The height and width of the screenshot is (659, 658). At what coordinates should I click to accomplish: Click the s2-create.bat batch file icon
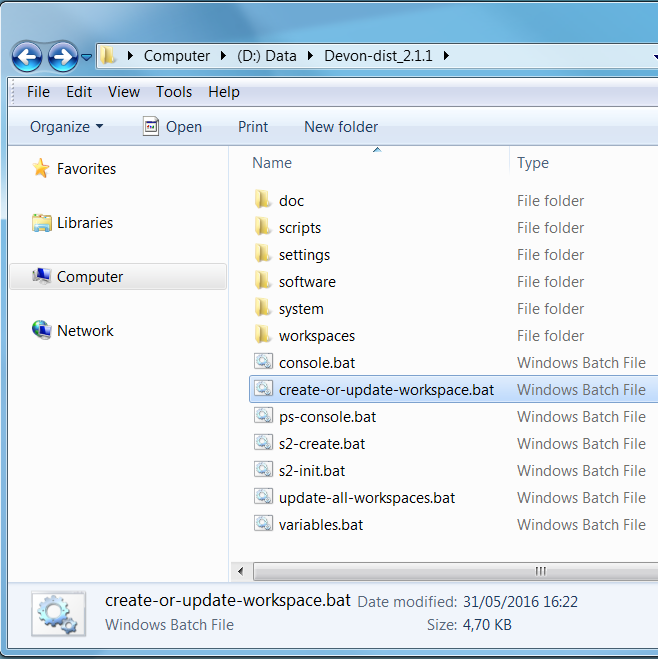263,443
